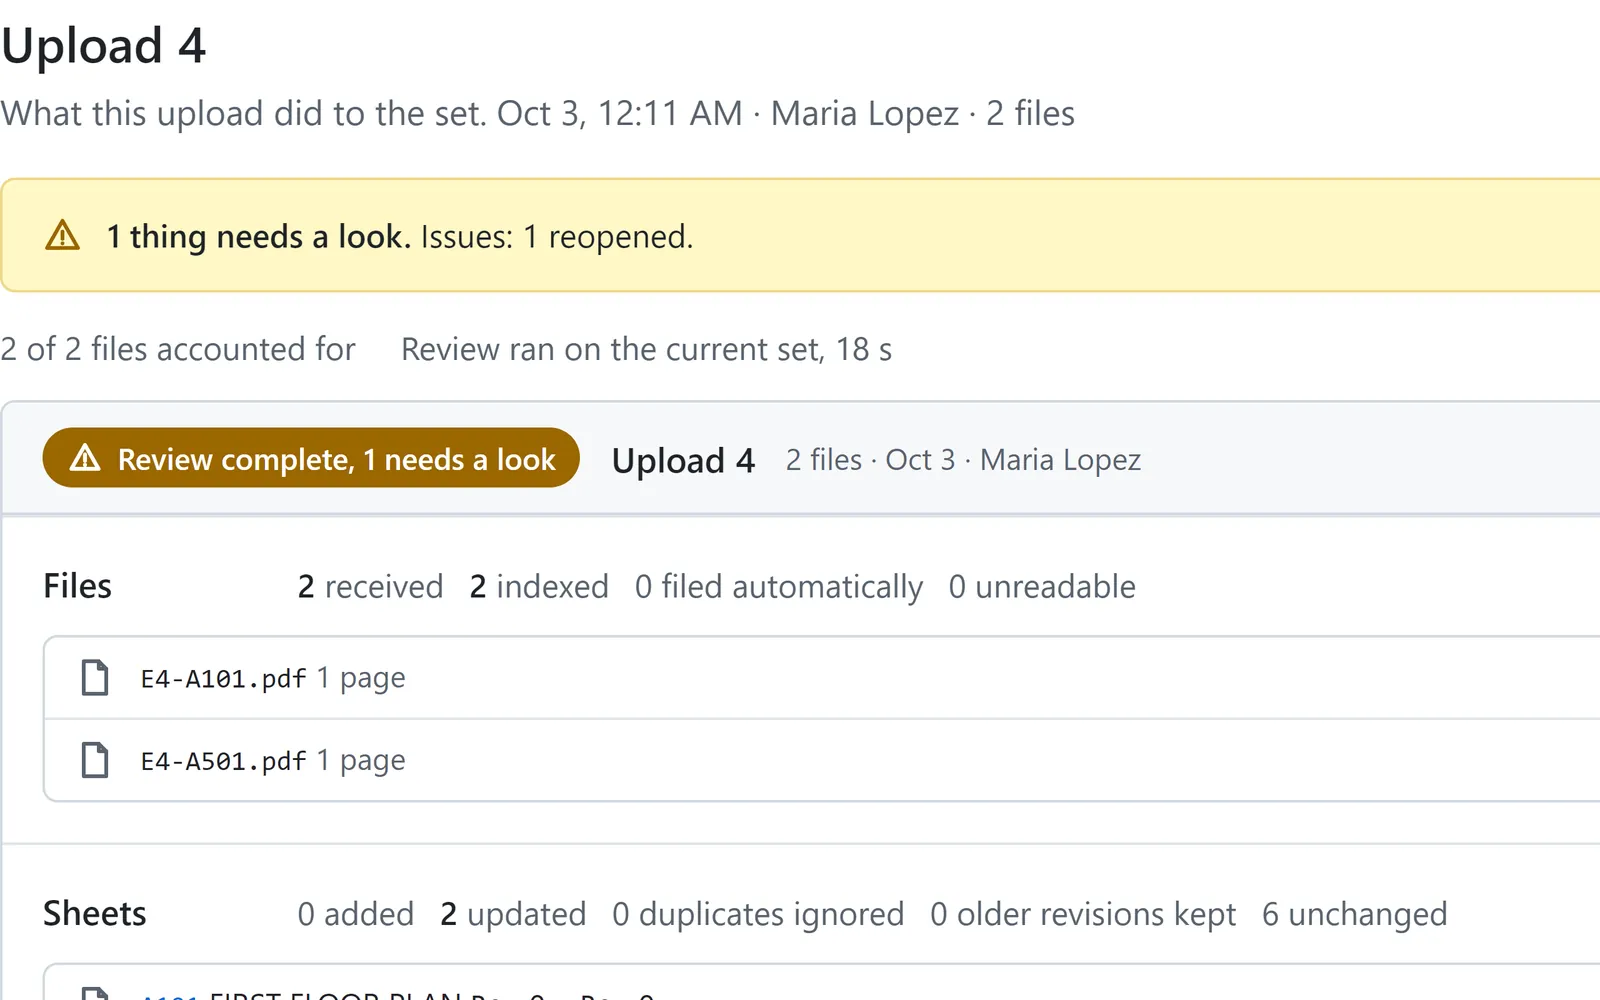Click the upload description subtitle with Oct 3, 12:11 AM

538,113
